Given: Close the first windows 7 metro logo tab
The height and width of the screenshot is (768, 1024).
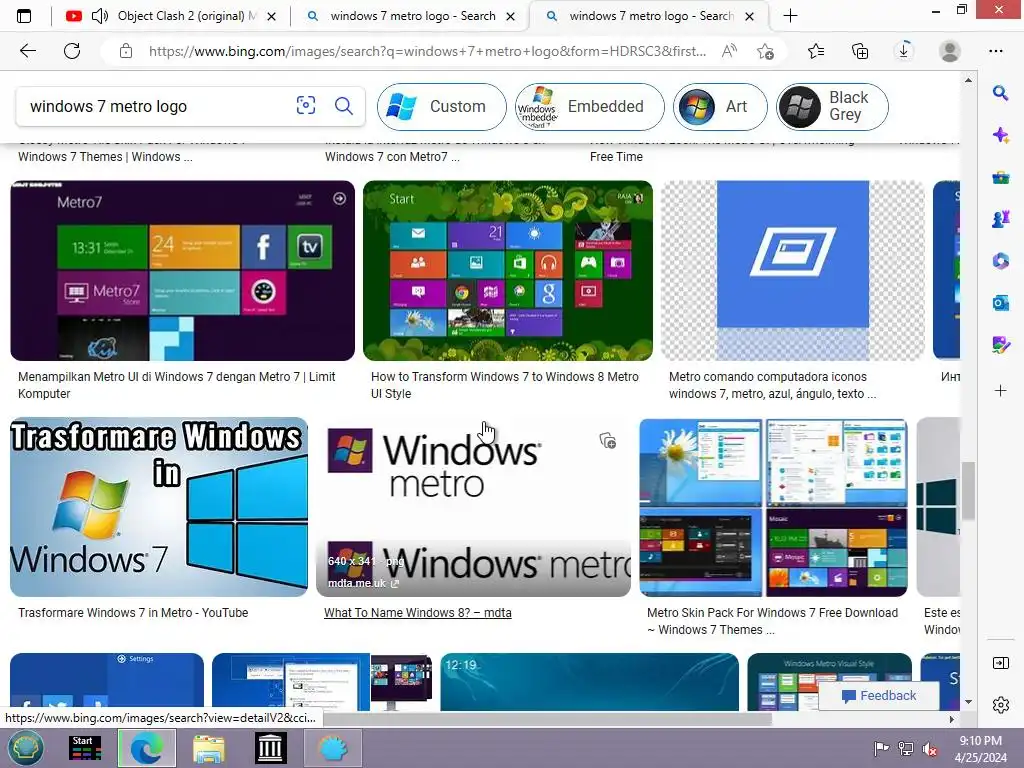Looking at the screenshot, I should [x=511, y=16].
